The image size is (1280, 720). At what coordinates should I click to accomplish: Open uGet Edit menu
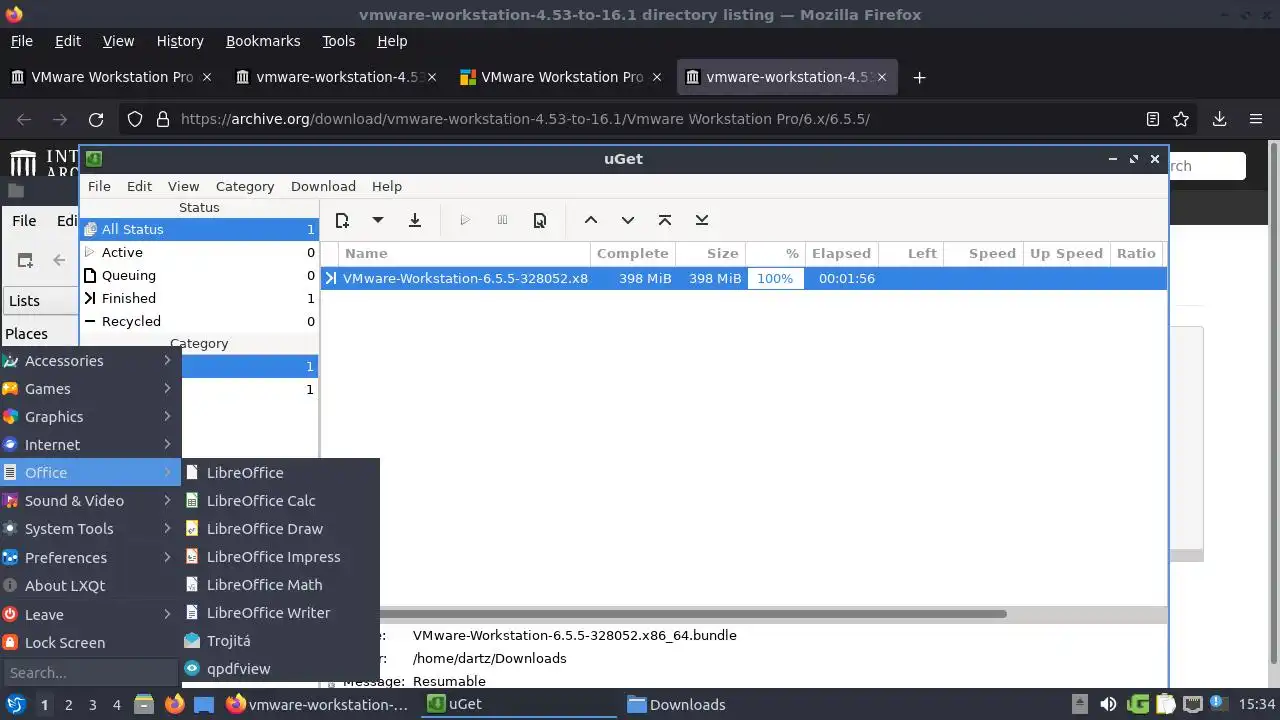[x=139, y=186]
